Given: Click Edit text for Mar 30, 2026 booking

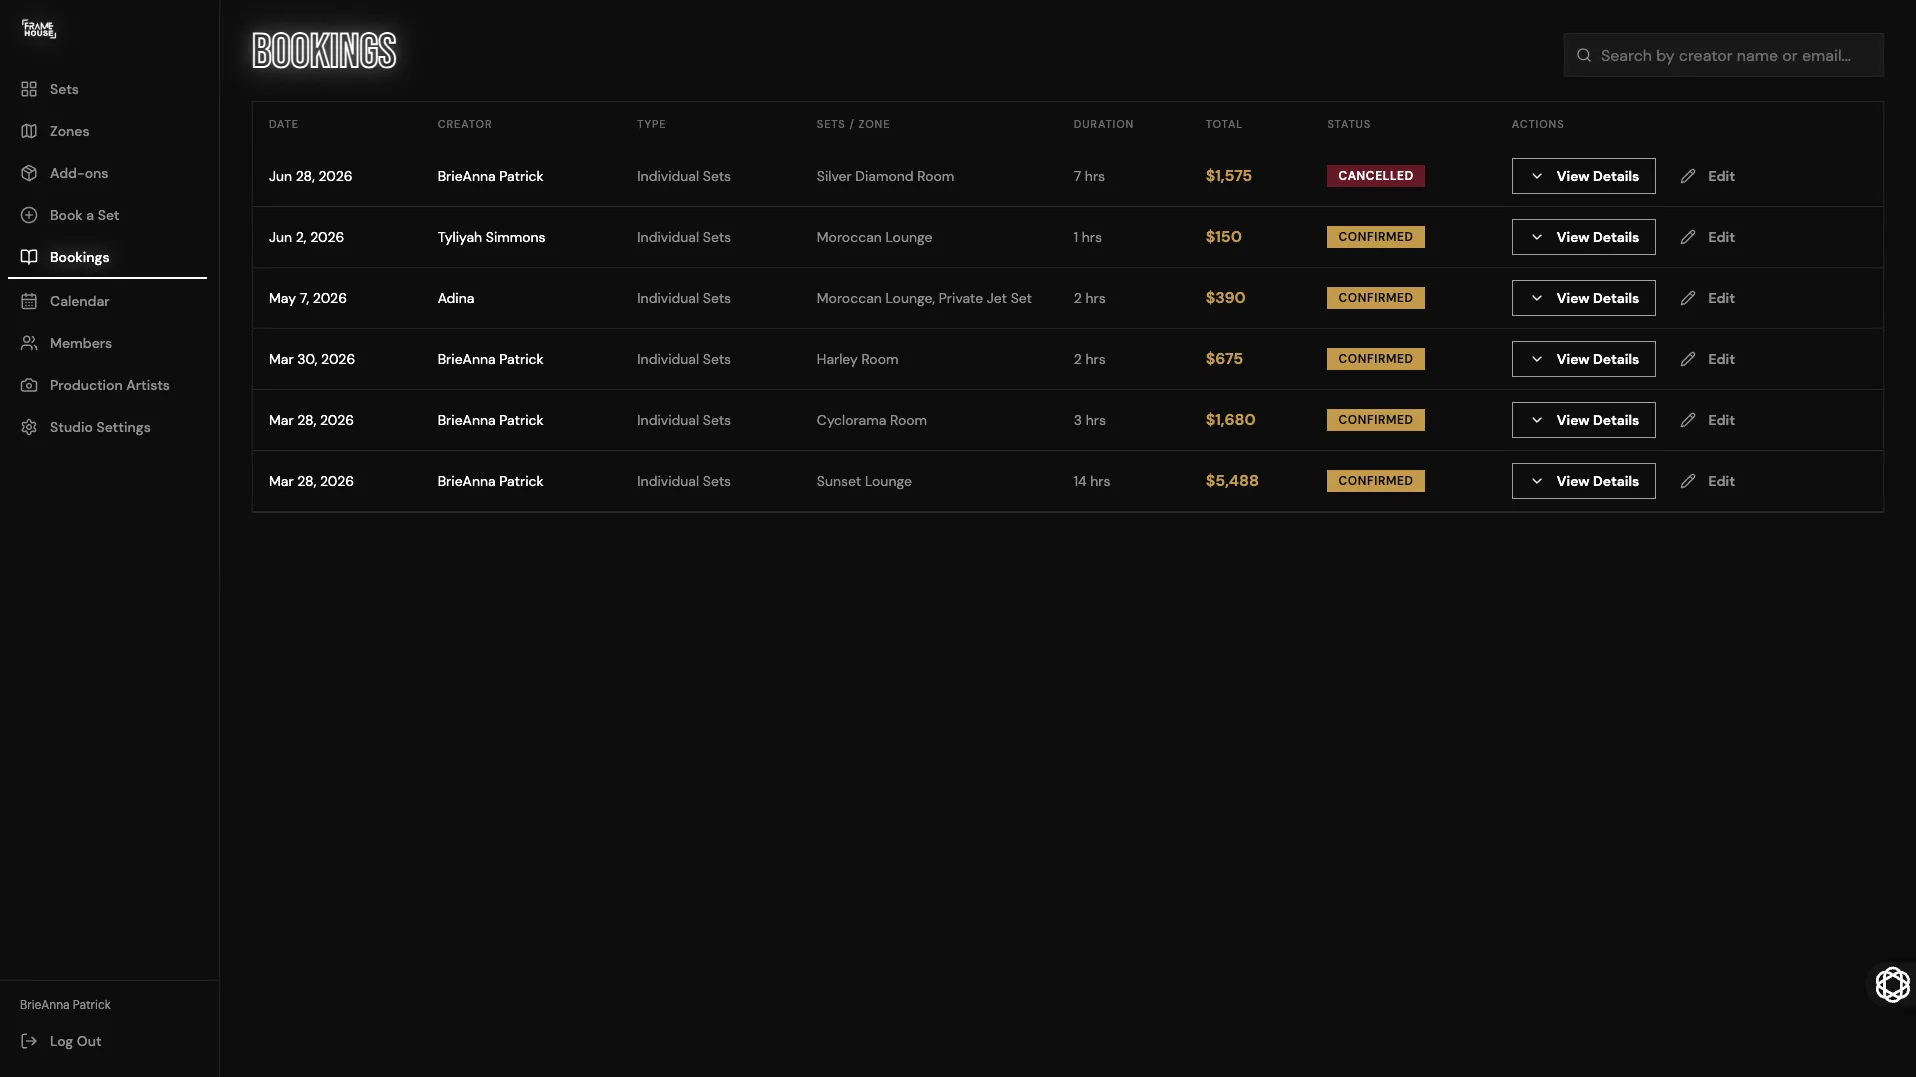Looking at the screenshot, I should [1721, 359].
